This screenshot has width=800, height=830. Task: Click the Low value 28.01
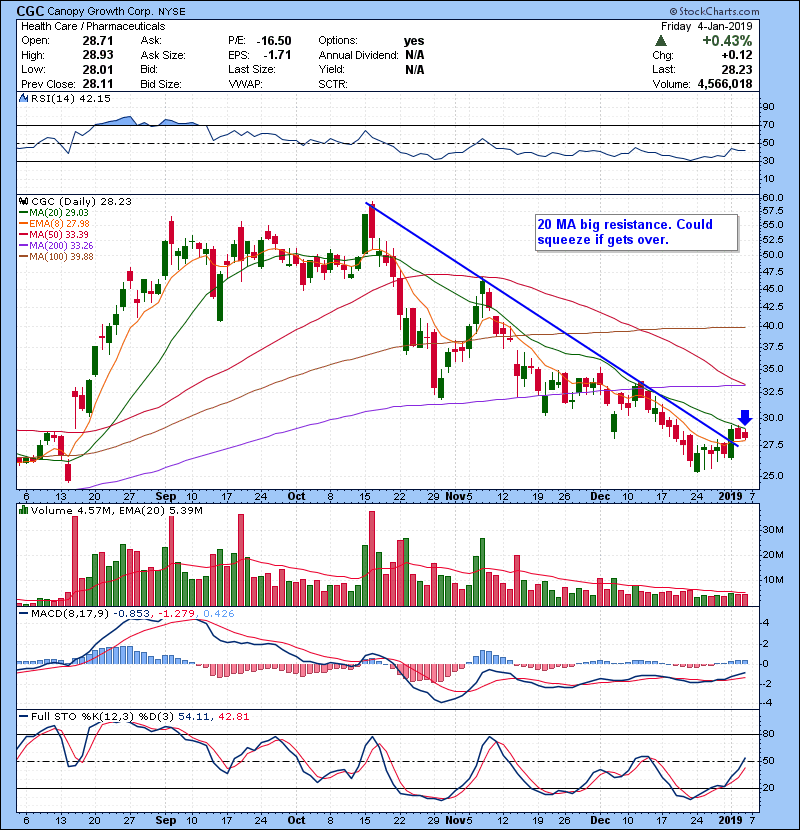tap(97, 69)
